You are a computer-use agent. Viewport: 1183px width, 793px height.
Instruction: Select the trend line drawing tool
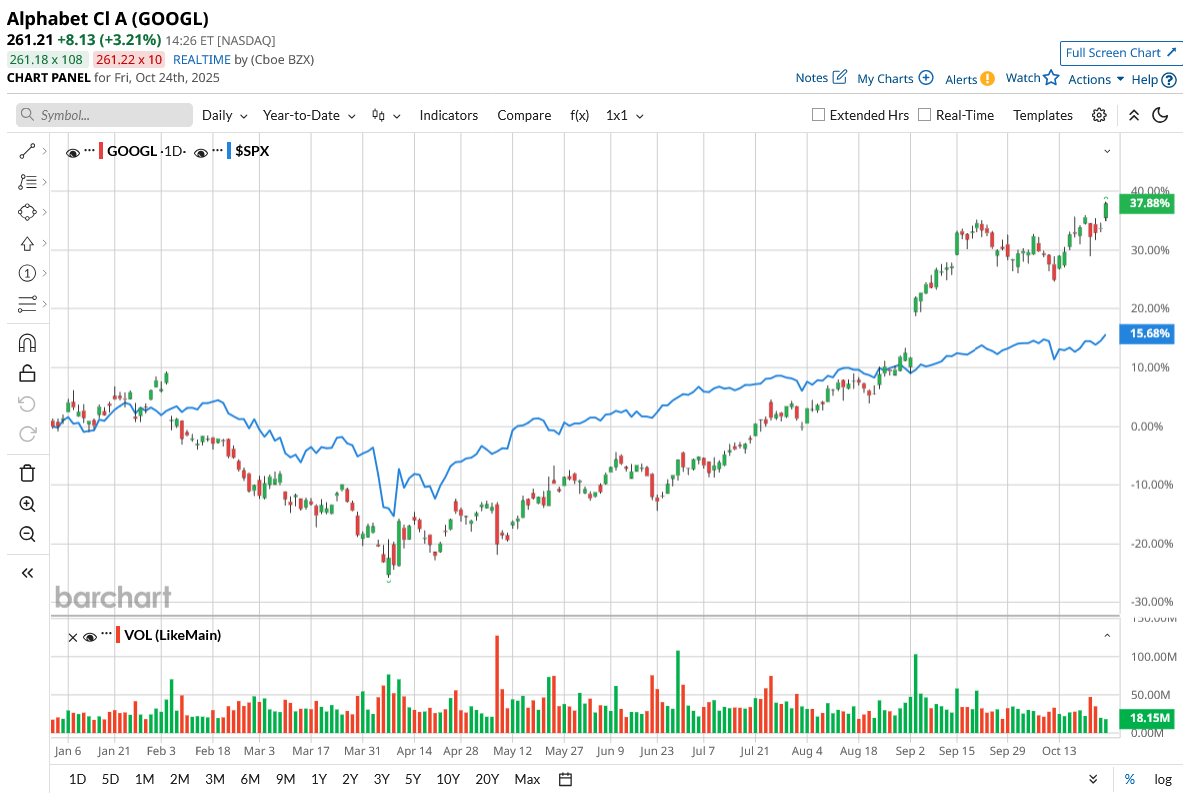click(27, 152)
